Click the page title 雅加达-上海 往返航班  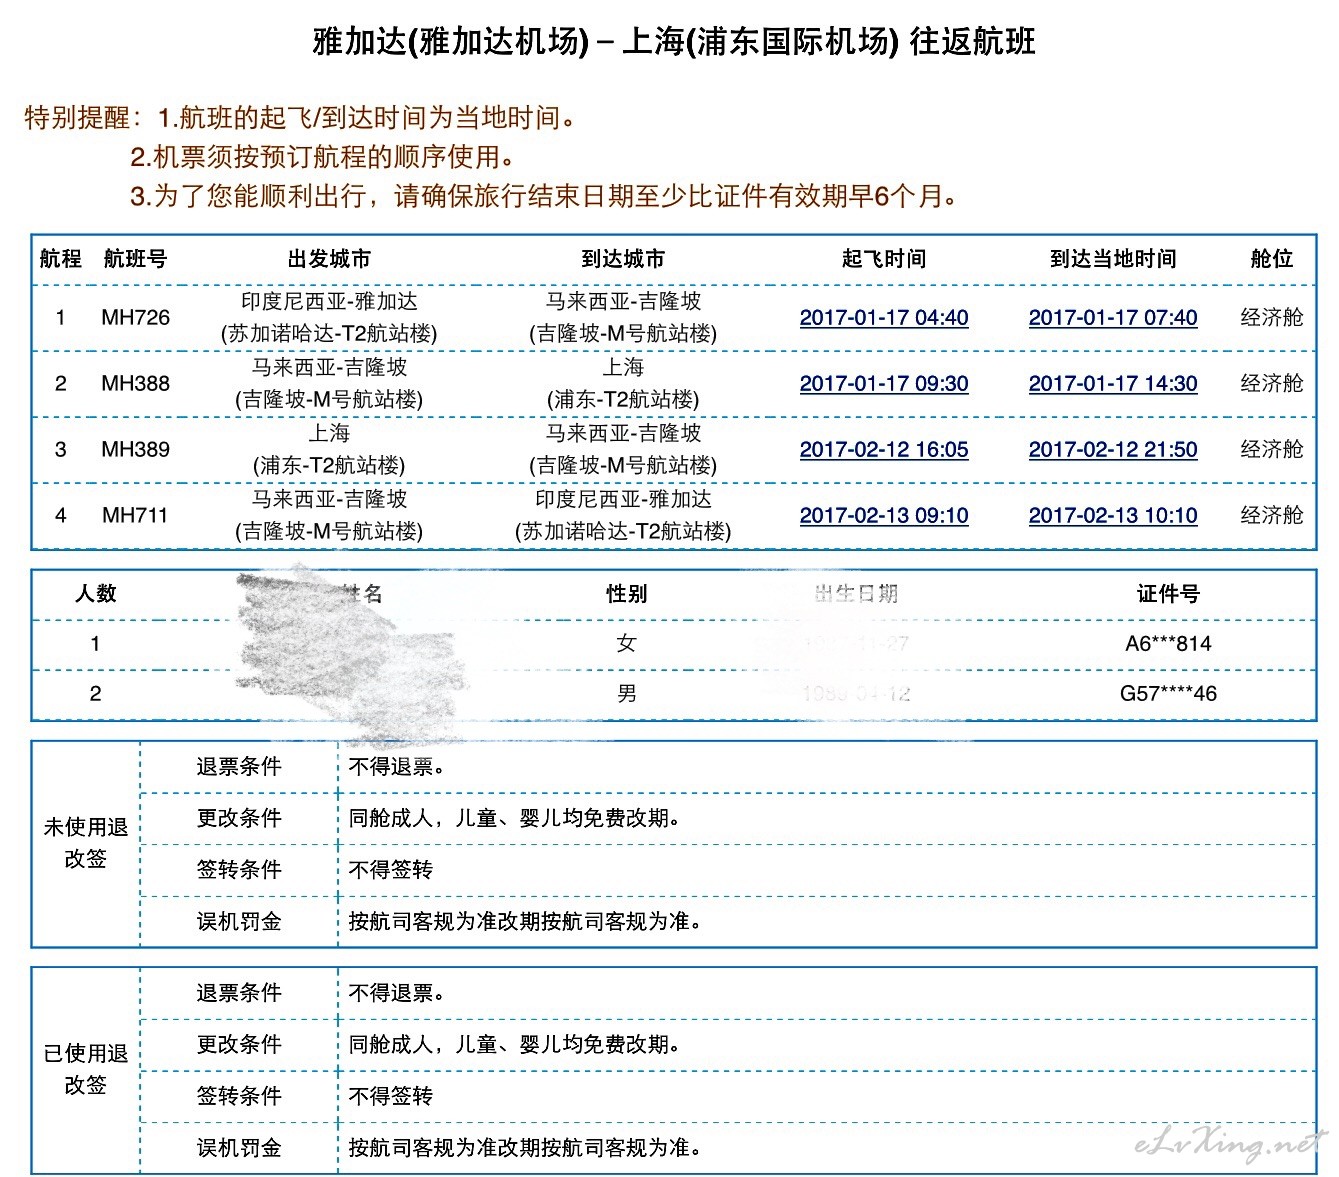(675, 42)
